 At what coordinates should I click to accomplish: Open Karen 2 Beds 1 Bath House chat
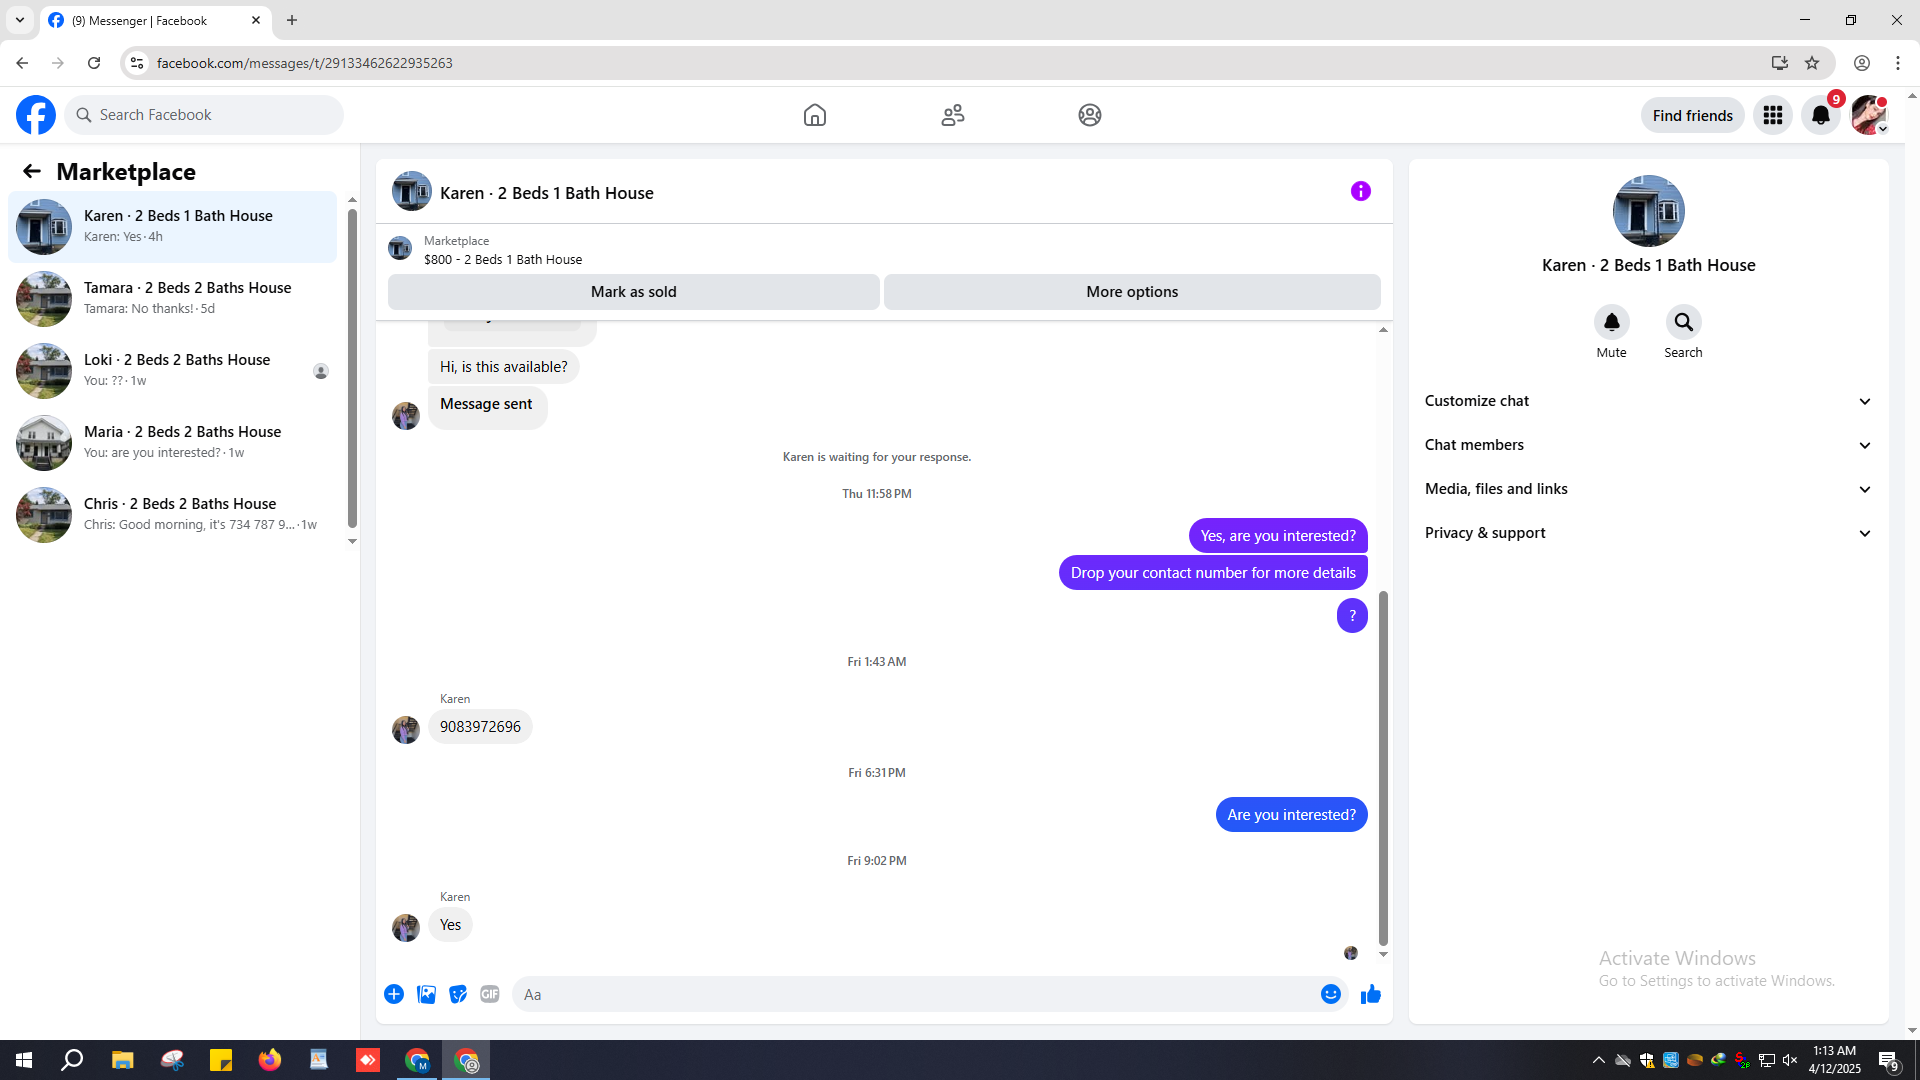point(173,226)
